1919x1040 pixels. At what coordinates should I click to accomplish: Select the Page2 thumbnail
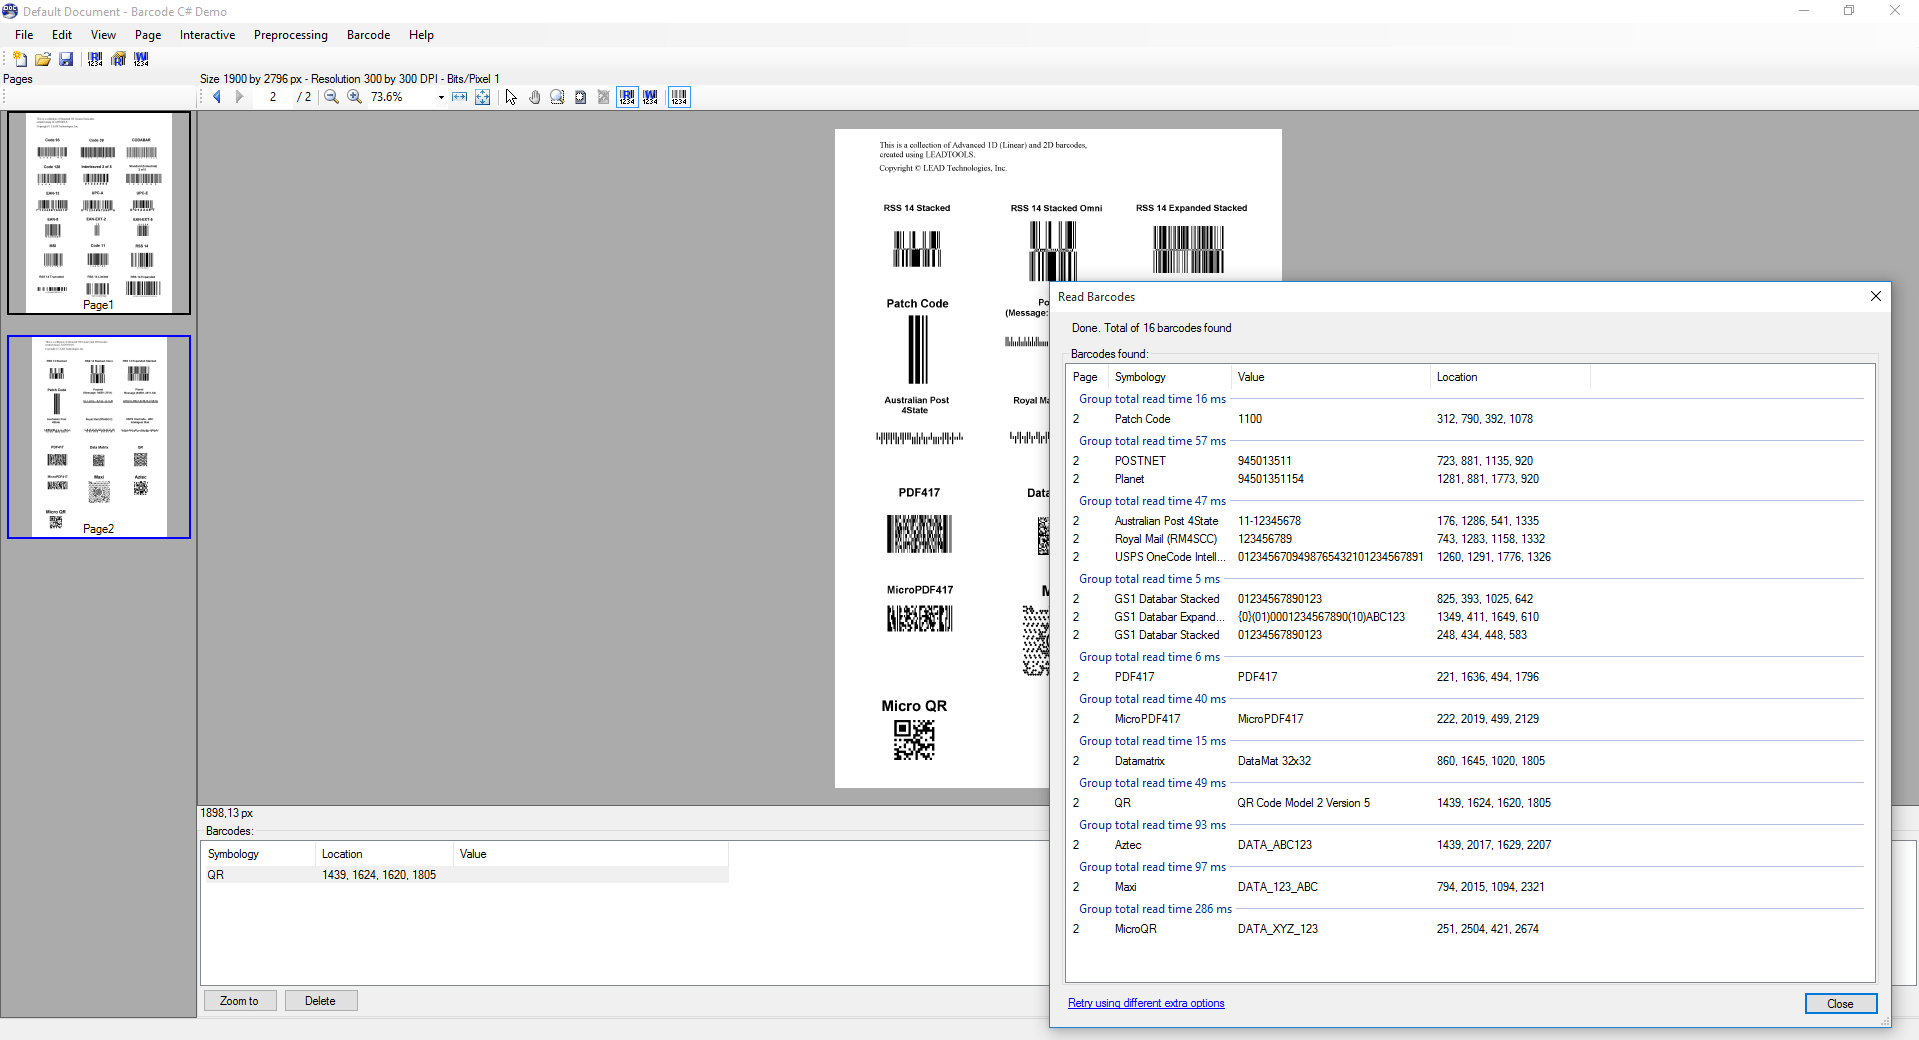[98, 437]
